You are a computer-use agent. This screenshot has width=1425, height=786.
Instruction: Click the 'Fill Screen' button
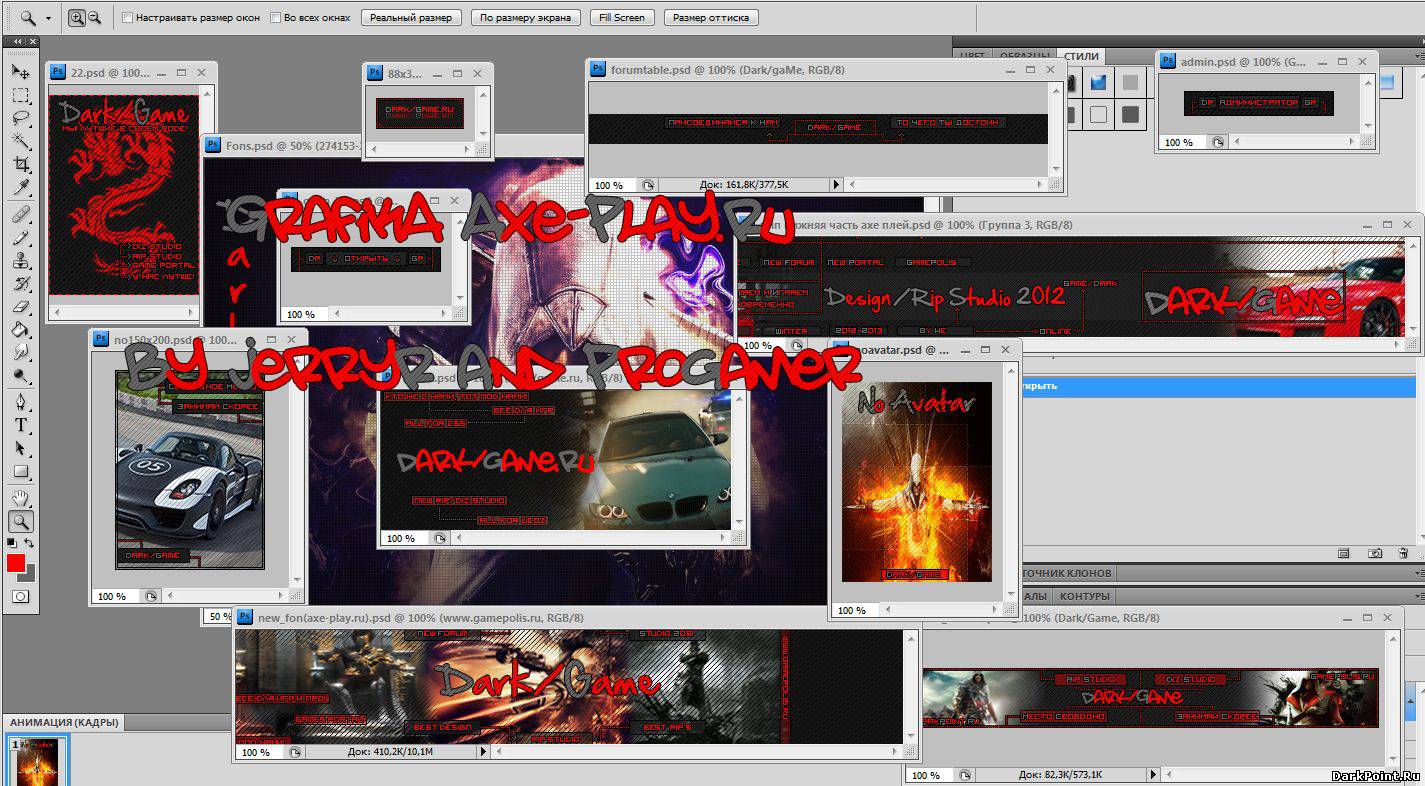tap(622, 17)
